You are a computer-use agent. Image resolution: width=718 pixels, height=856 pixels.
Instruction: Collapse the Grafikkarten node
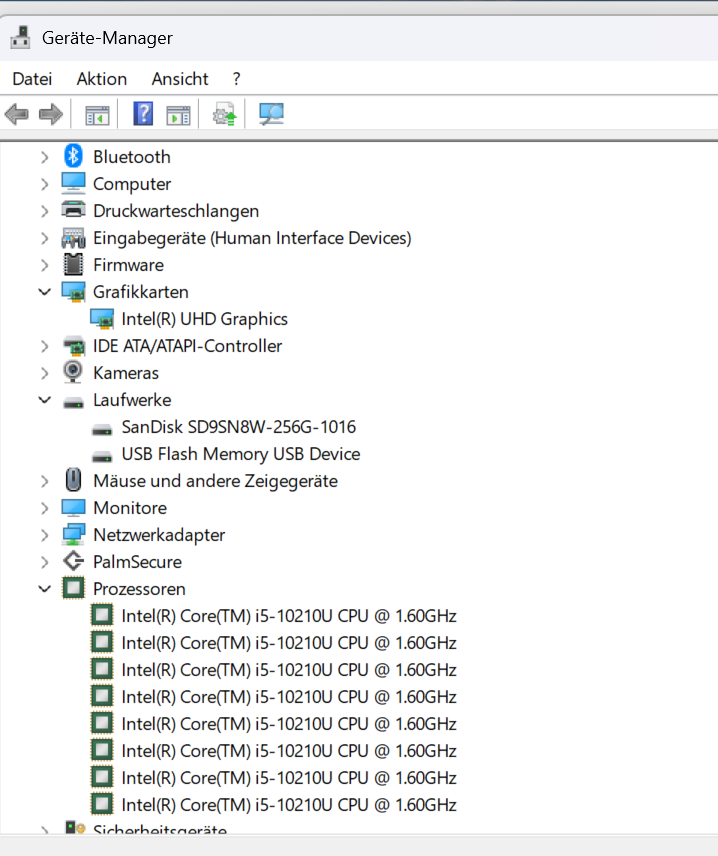45,292
